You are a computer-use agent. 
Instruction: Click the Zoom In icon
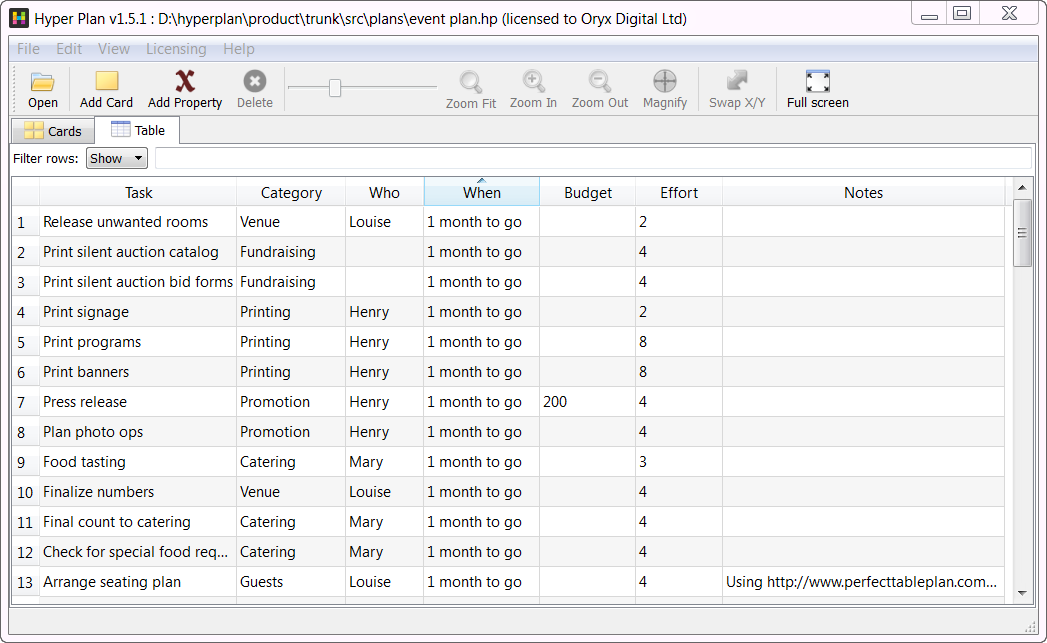pyautogui.click(x=533, y=82)
